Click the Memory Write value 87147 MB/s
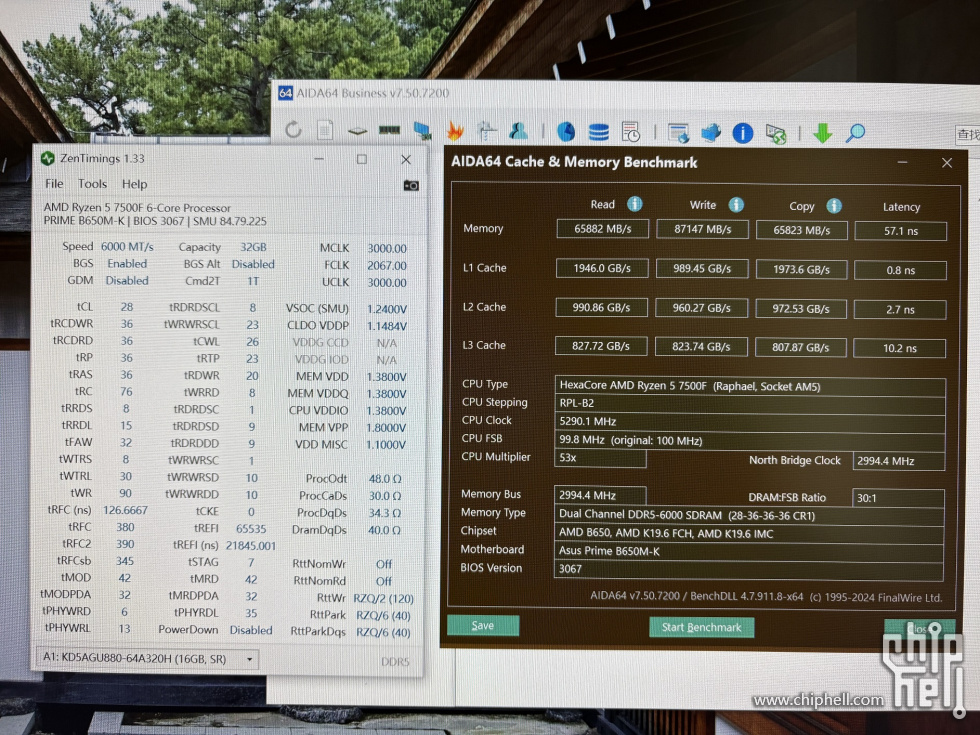Screen dimensions: 980x735 702,229
